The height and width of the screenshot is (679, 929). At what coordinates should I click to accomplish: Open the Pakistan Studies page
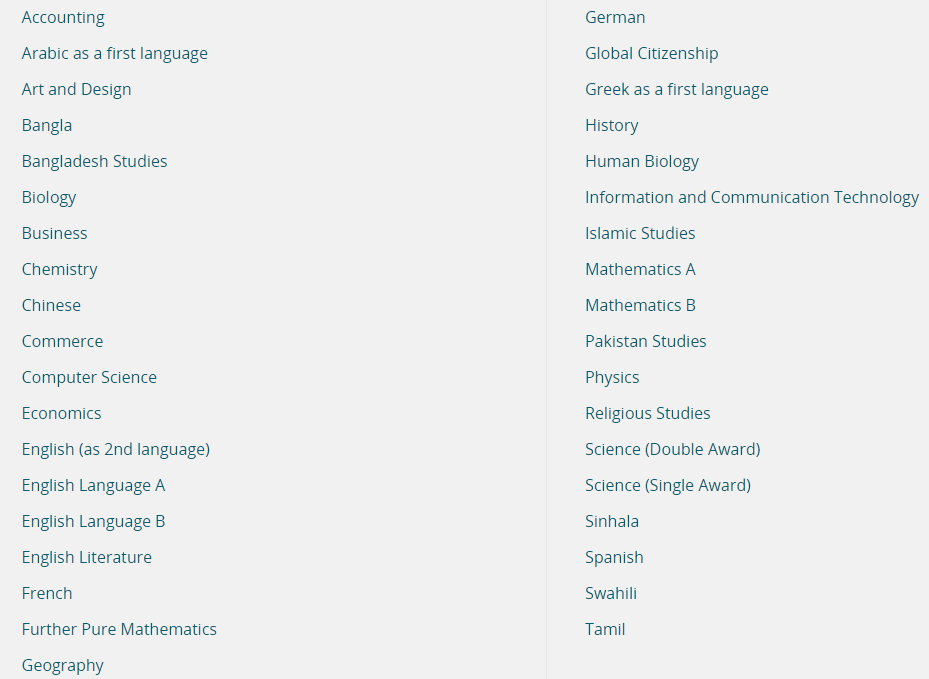point(646,341)
